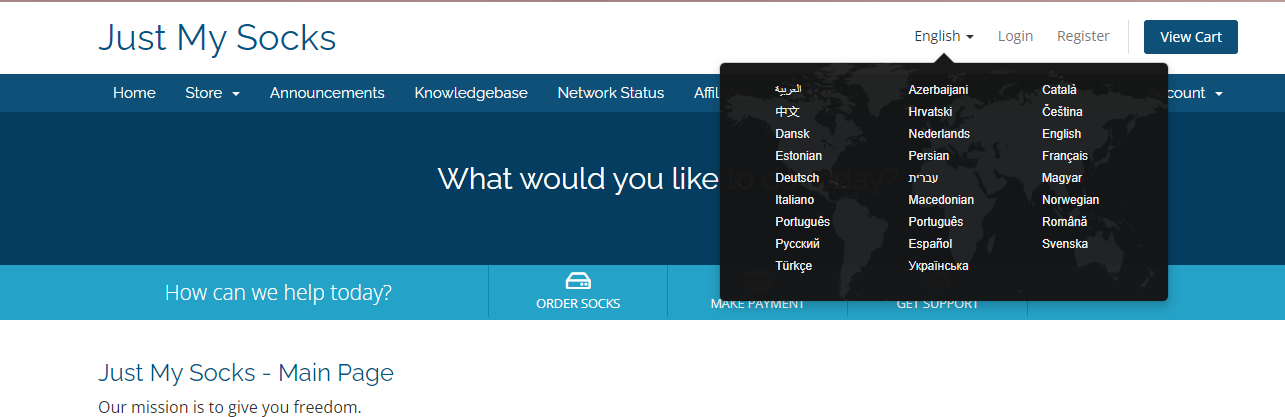Open the English language dropdown
The height and width of the screenshot is (417, 1285).
[944, 36]
